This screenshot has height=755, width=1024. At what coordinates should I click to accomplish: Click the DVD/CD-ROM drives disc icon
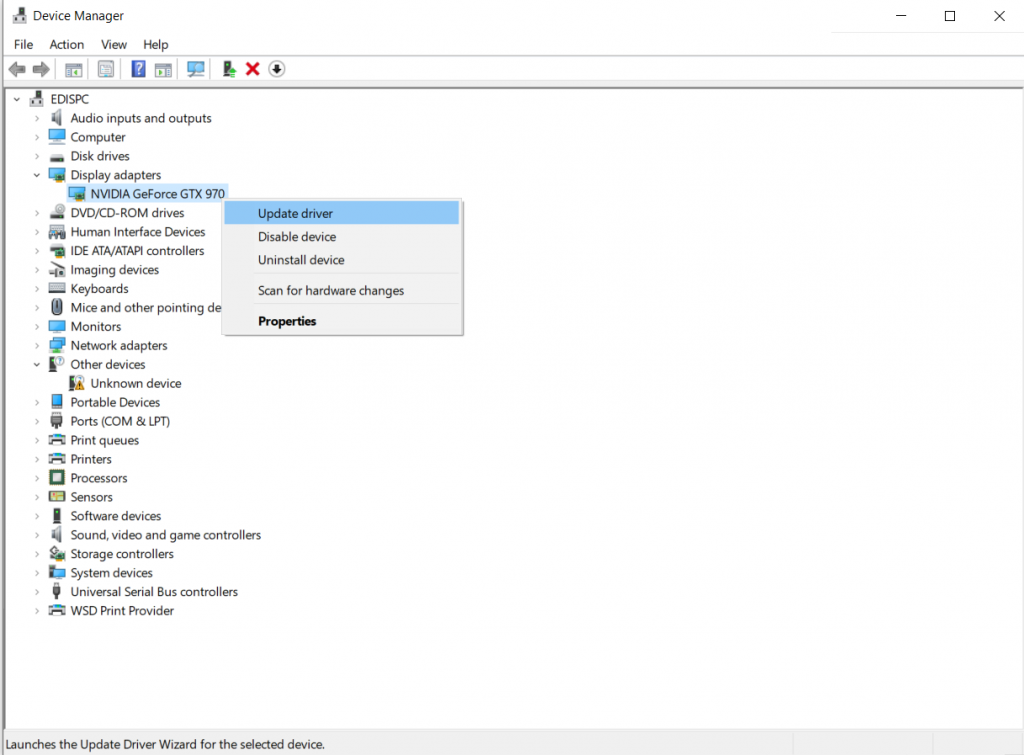(57, 212)
